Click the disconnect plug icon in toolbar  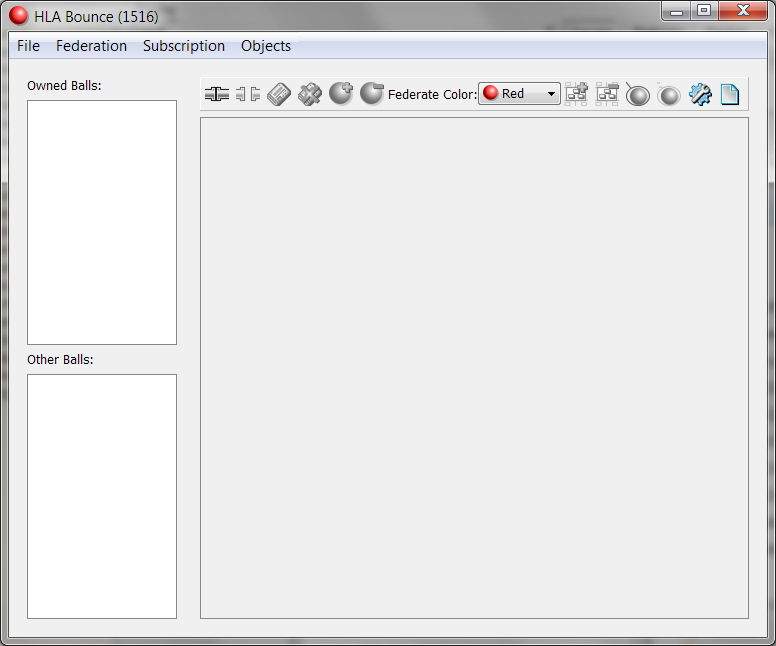pyautogui.click(x=248, y=94)
